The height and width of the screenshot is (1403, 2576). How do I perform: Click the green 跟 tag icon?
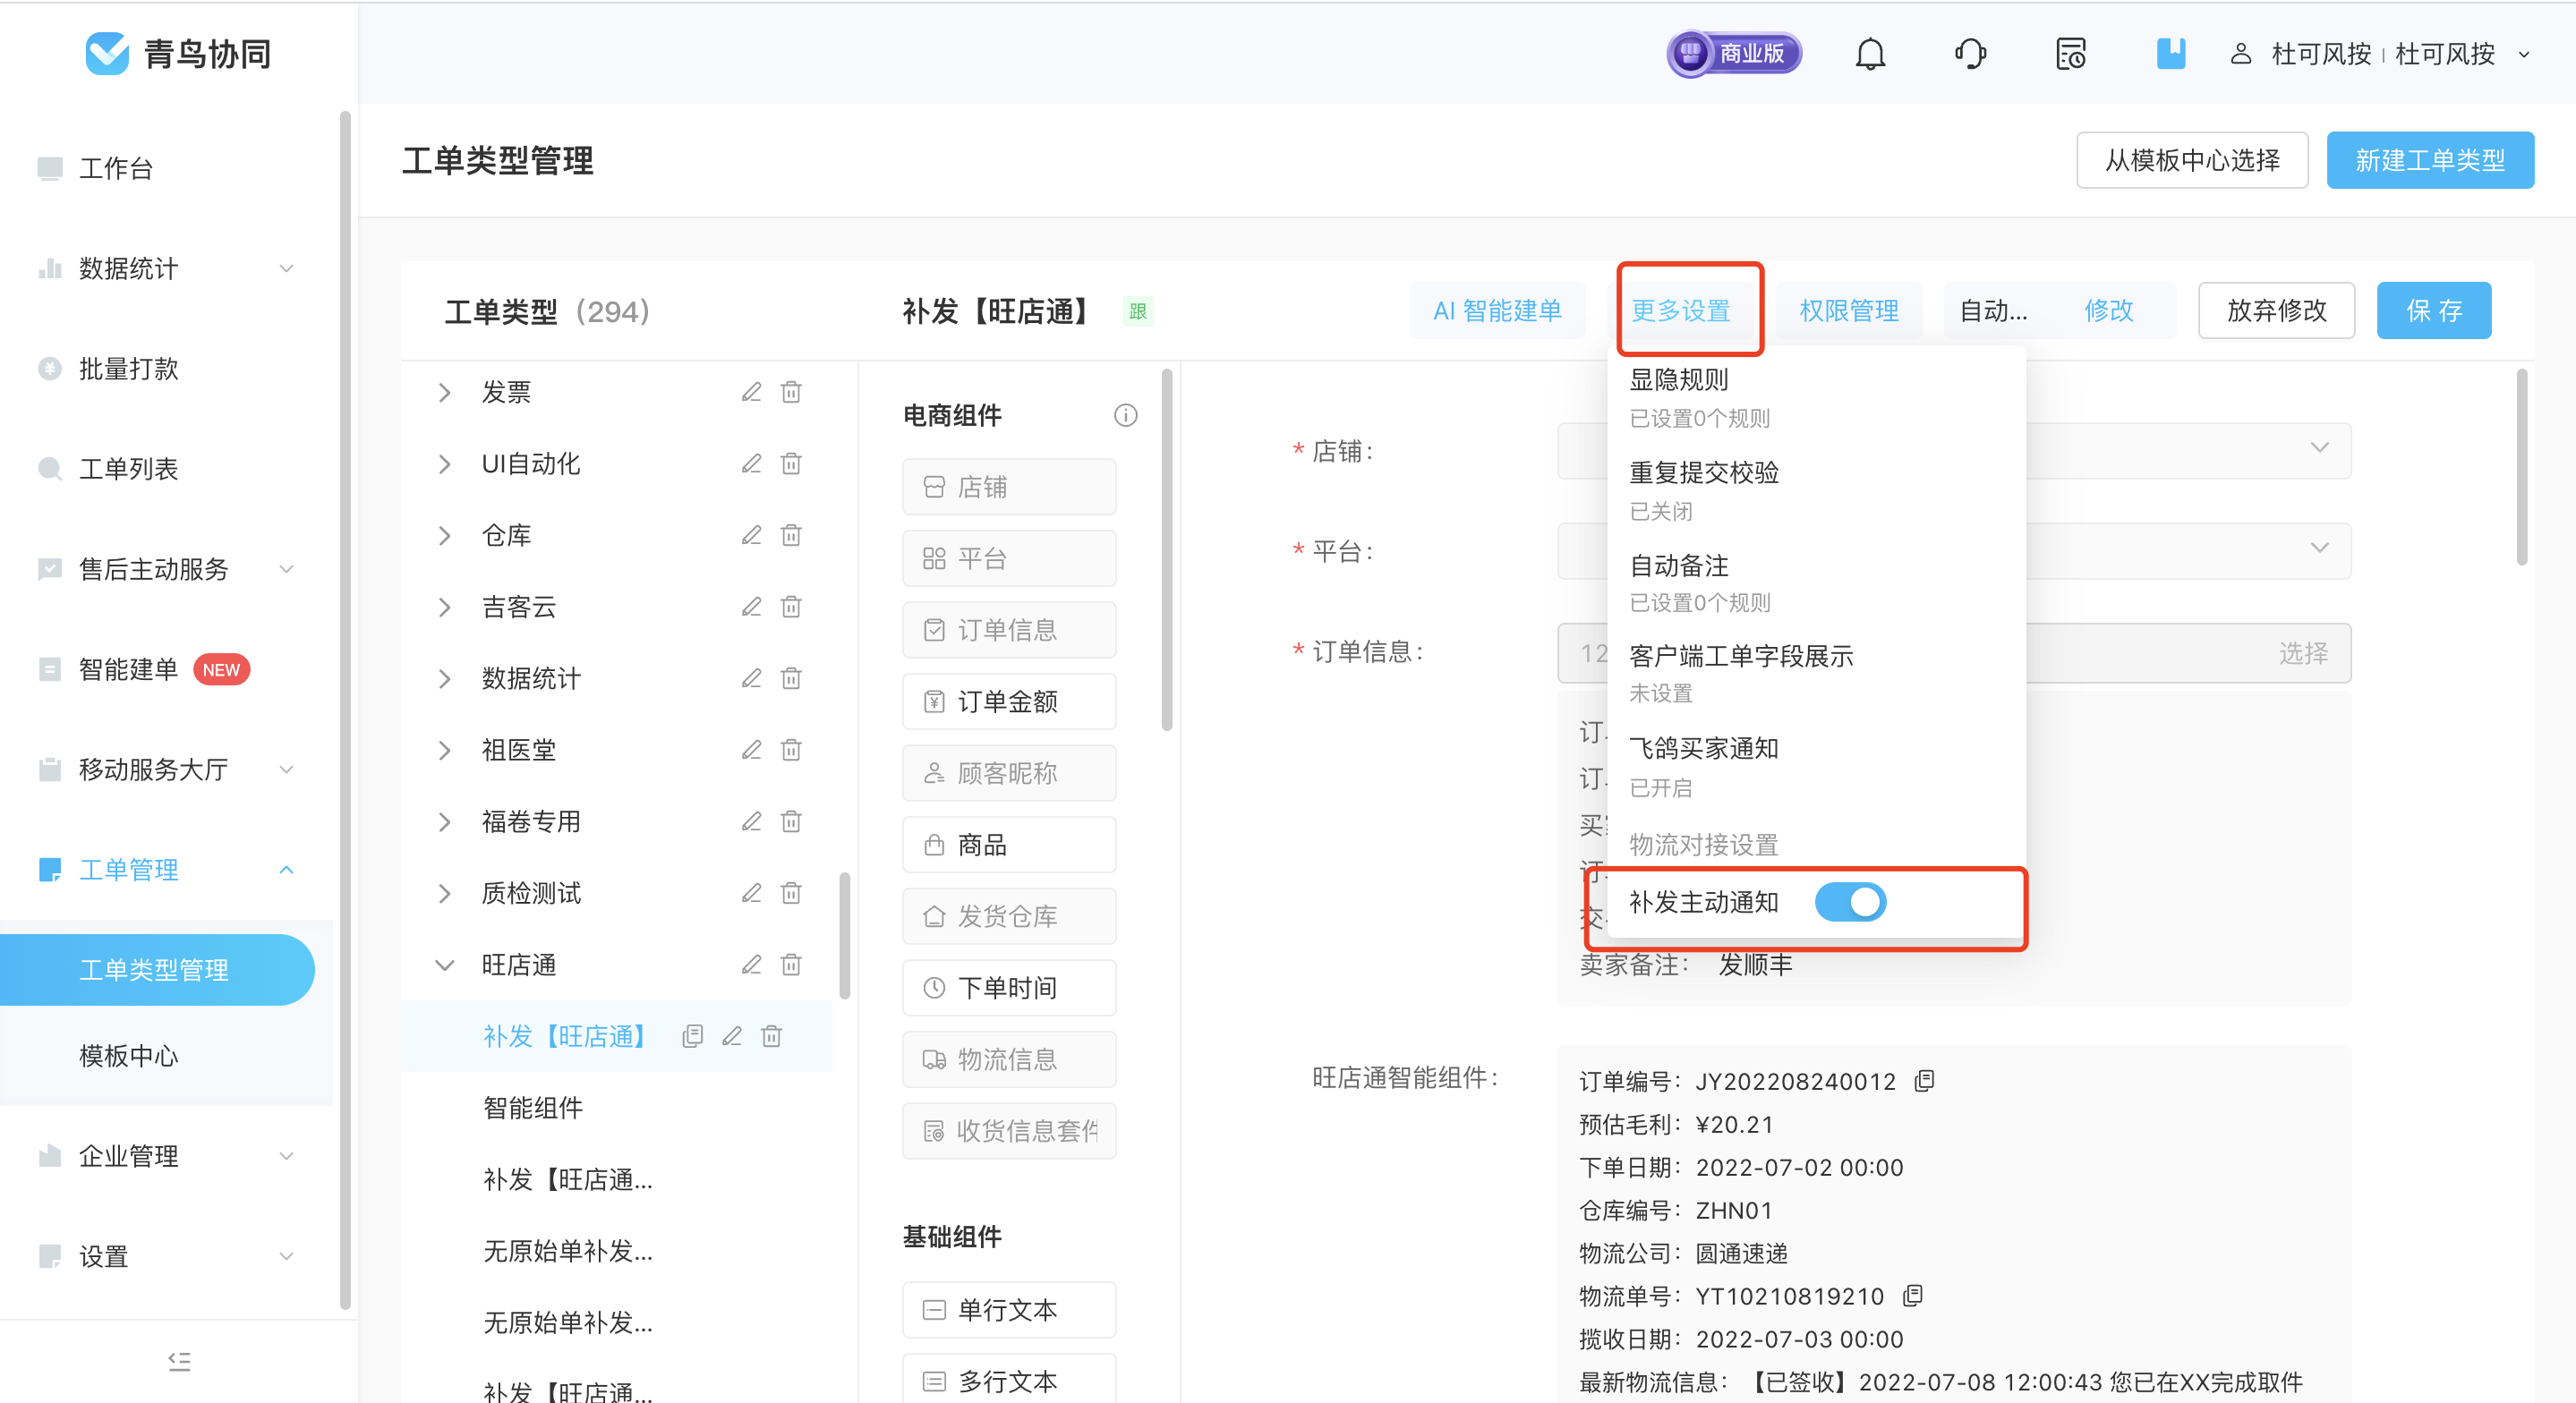coord(1138,311)
